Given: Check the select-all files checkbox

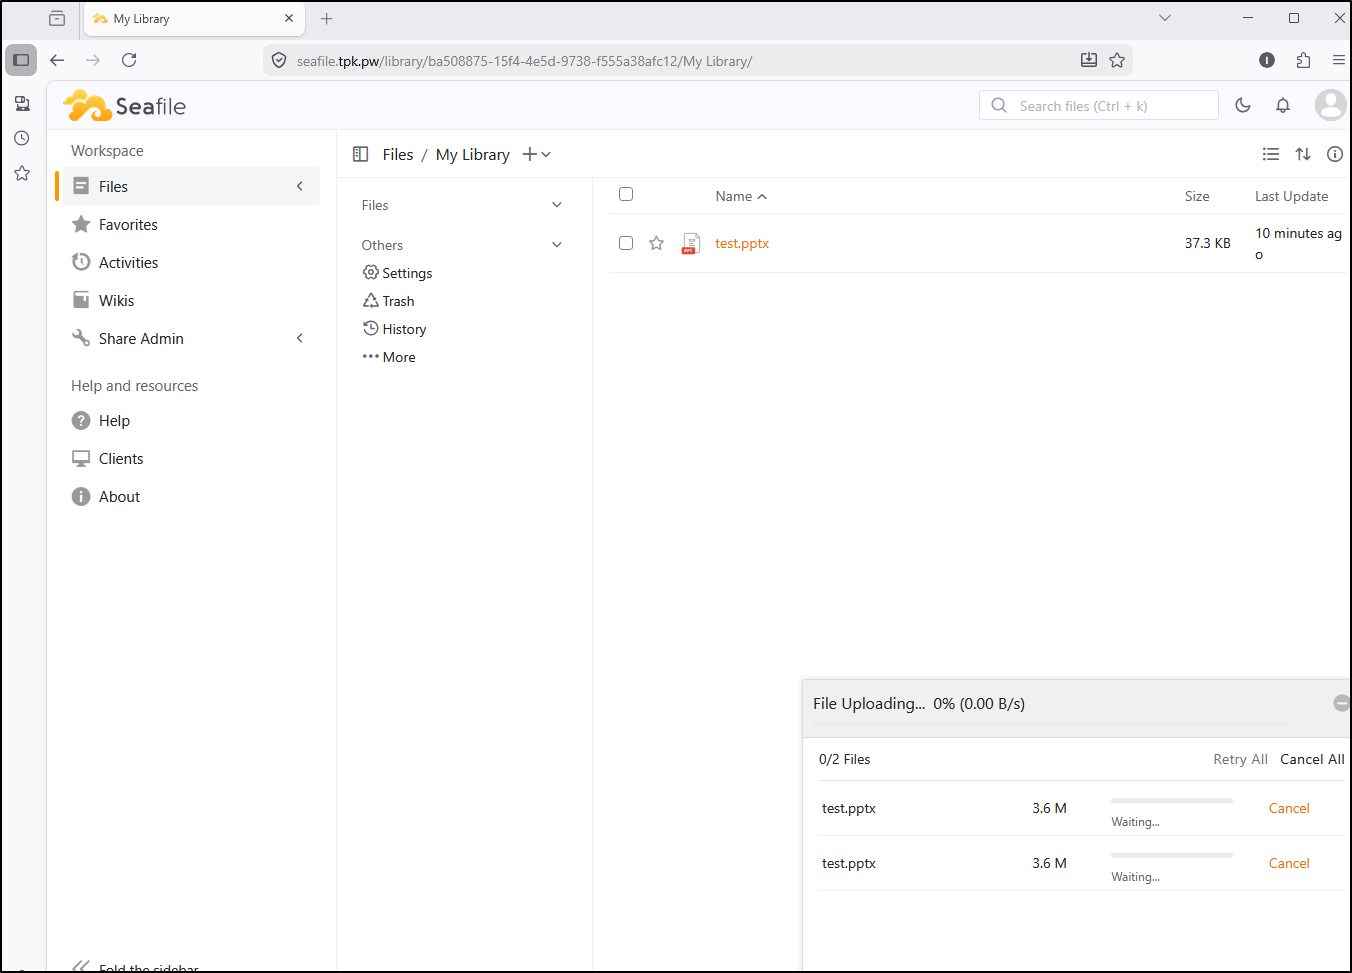Looking at the screenshot, I should point(626,194).
